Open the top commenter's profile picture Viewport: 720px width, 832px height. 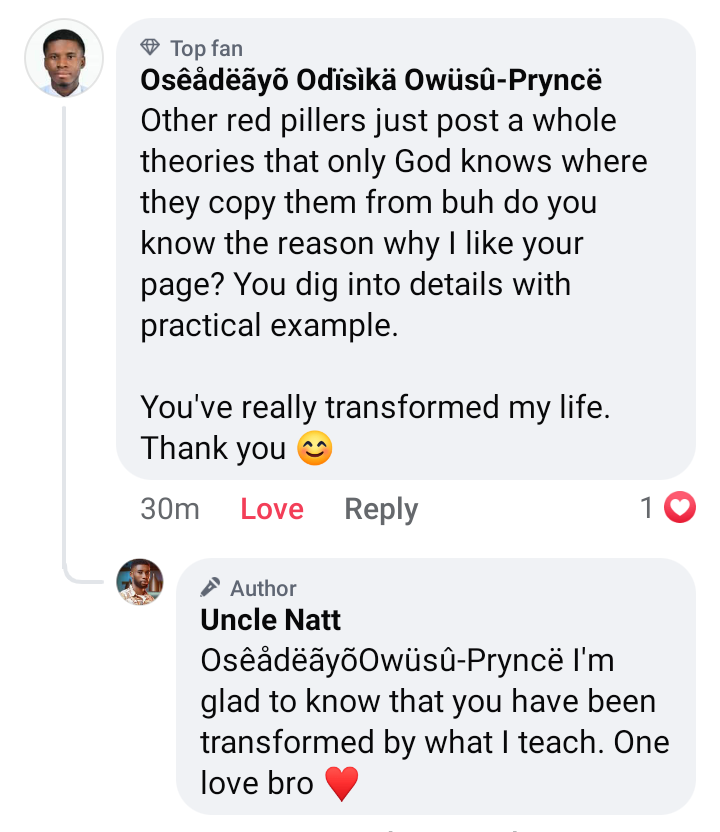(x=63, y=58)
